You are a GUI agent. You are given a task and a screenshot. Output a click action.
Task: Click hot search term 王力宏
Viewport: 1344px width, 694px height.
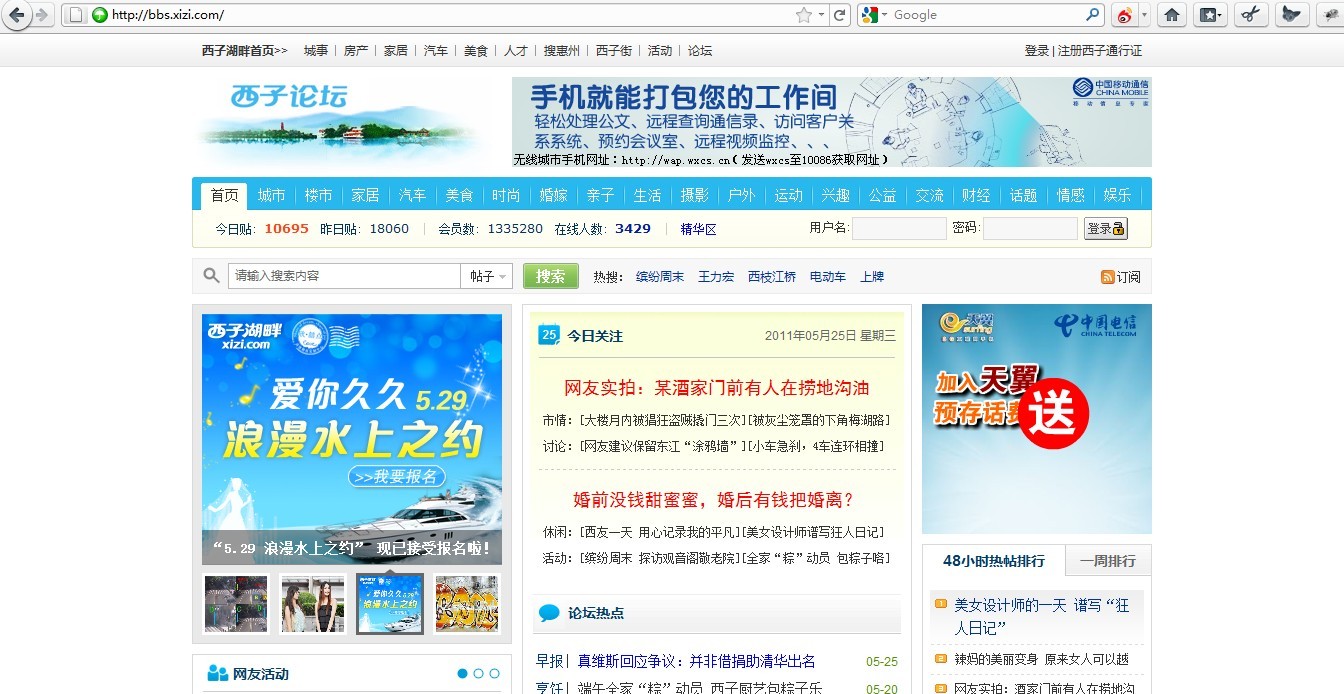tap(716, 277)
